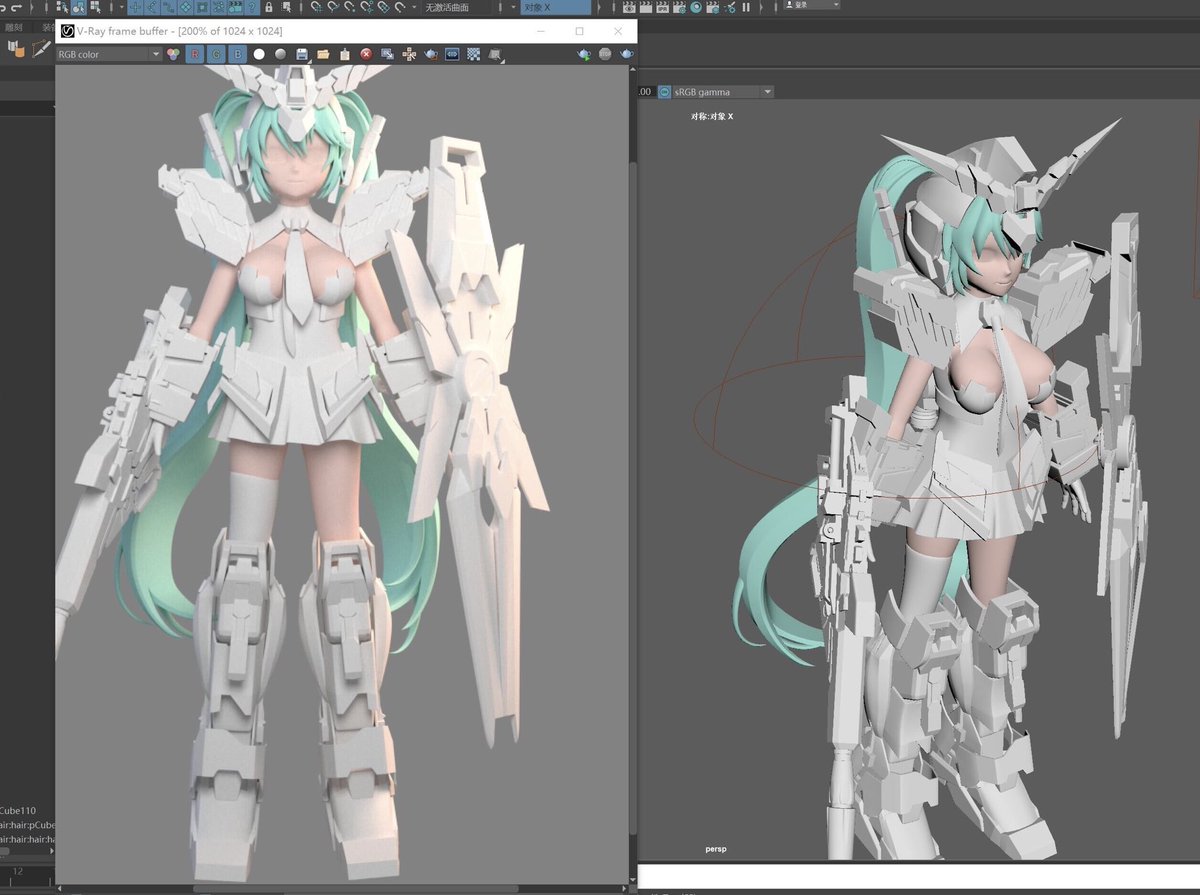Toggle the green (G) channel button
Viewport: 1200px width, 895px height.
[x=216, y=54]
